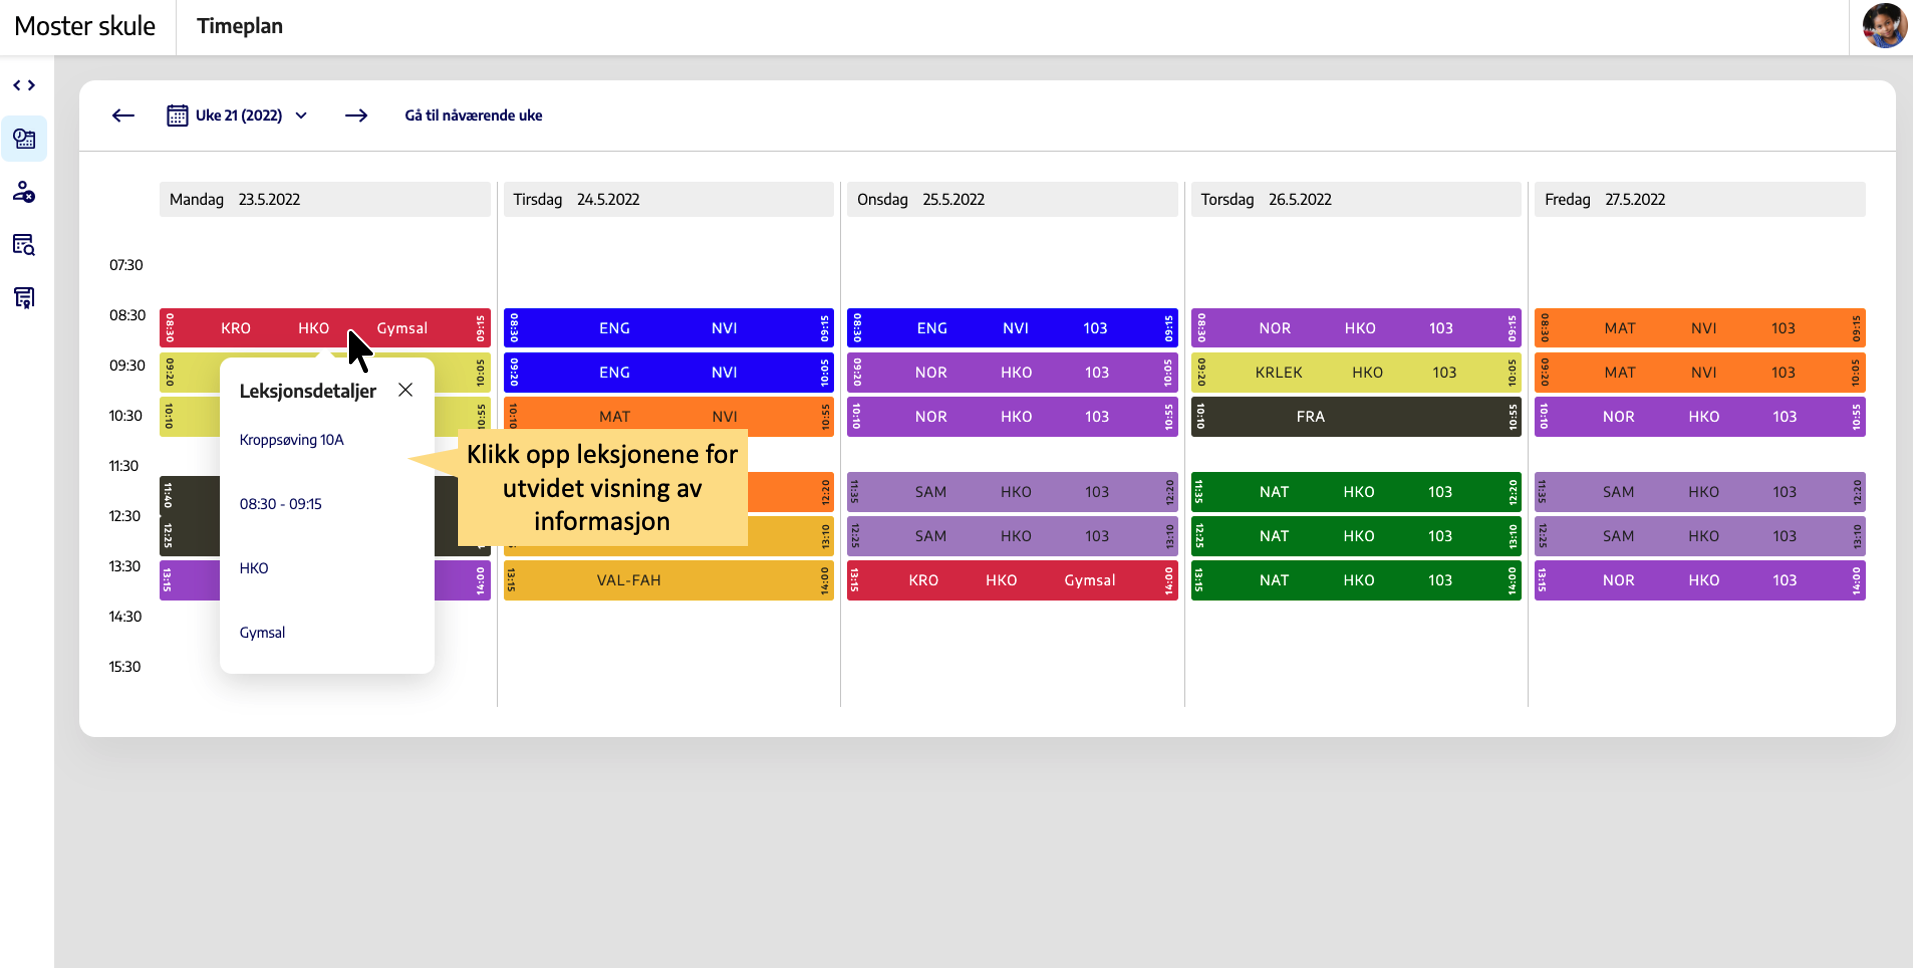
Task: Click Kroppsøving 10A in lesson details
Action: 291,440
